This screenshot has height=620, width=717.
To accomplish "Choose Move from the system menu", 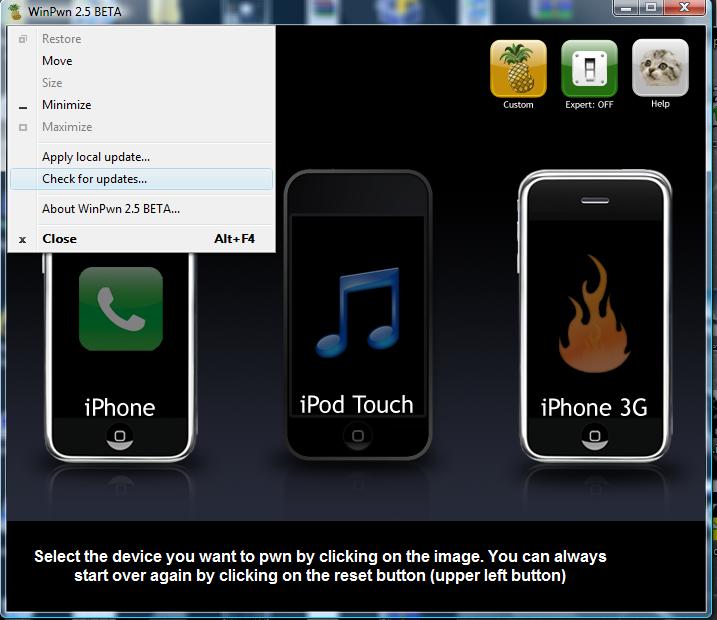I will (57, 61).
